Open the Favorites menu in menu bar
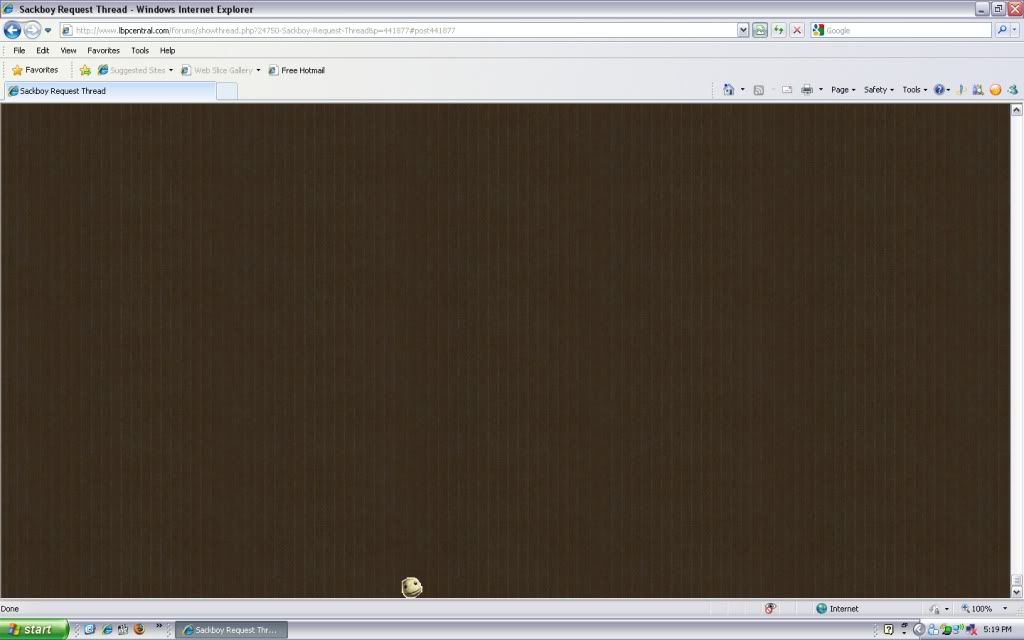Screen dimensions: 1024x640 [x=103, y=50]
